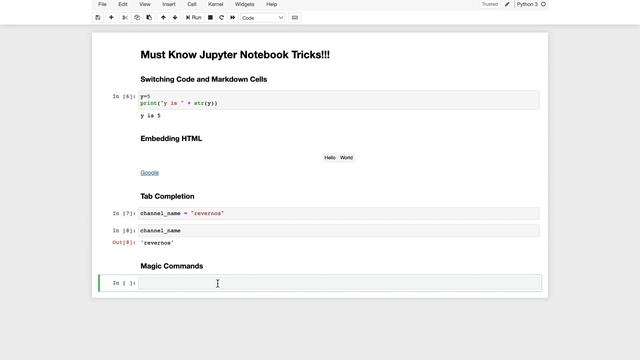Click the Embedding HTML heading
This screenshot has width=640, height=360.
coord(171,138)
